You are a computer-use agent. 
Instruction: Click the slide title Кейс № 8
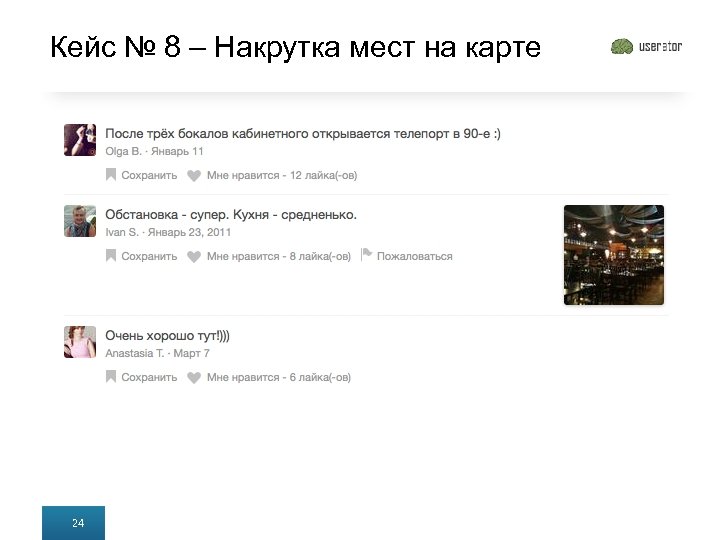tap(296, 47)
